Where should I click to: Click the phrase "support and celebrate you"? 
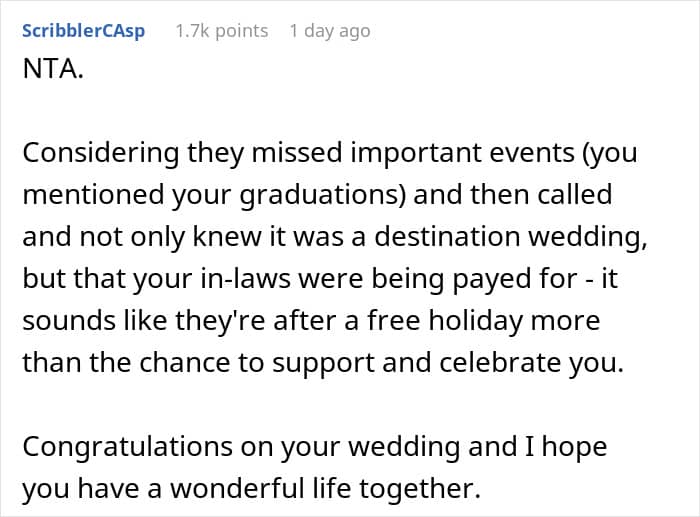[462, 360]
